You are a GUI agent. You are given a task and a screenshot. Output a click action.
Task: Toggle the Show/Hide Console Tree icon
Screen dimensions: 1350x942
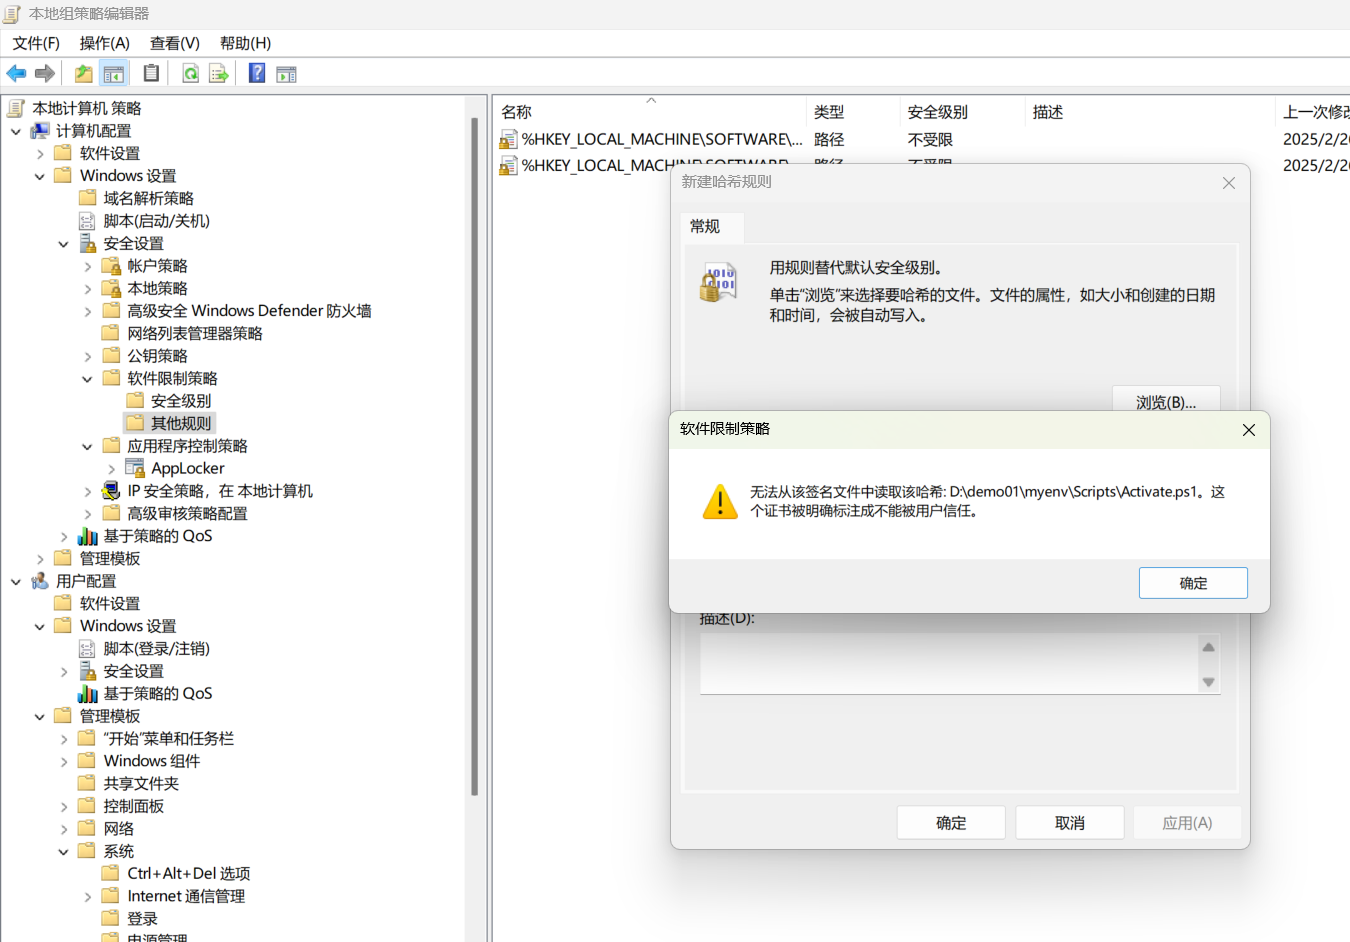114,73
